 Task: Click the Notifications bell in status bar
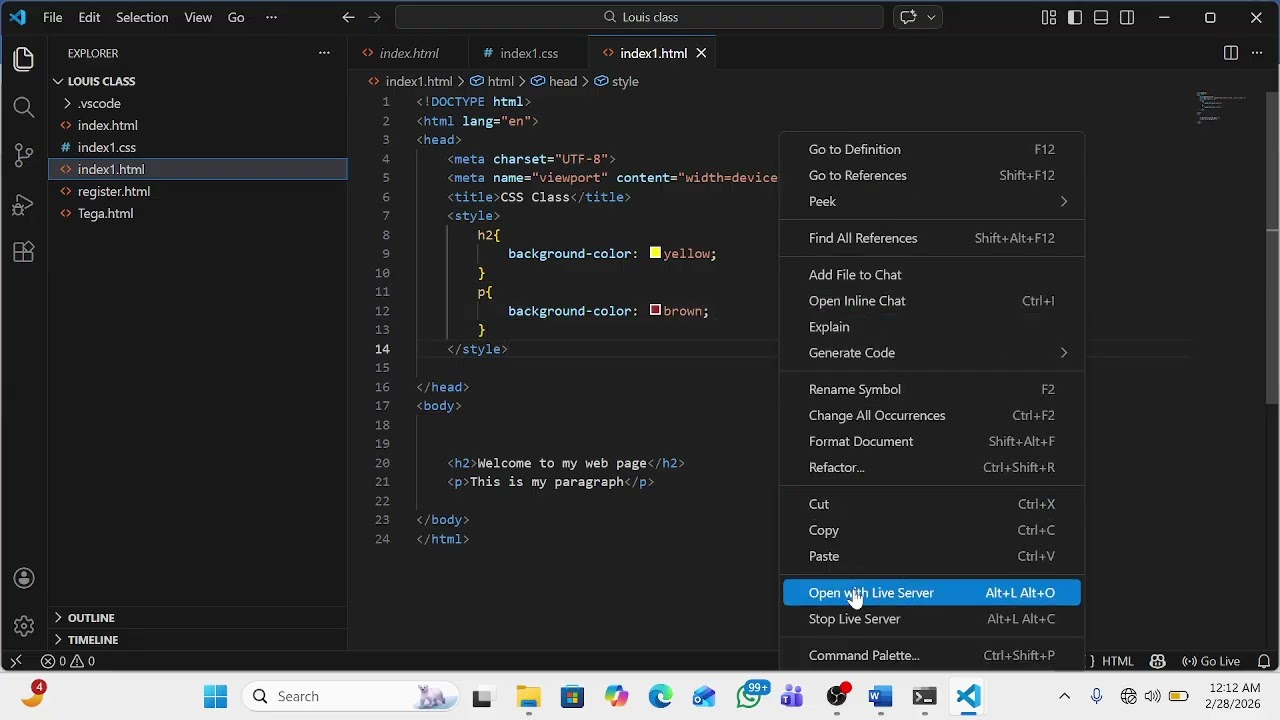tap(1264, 661)
